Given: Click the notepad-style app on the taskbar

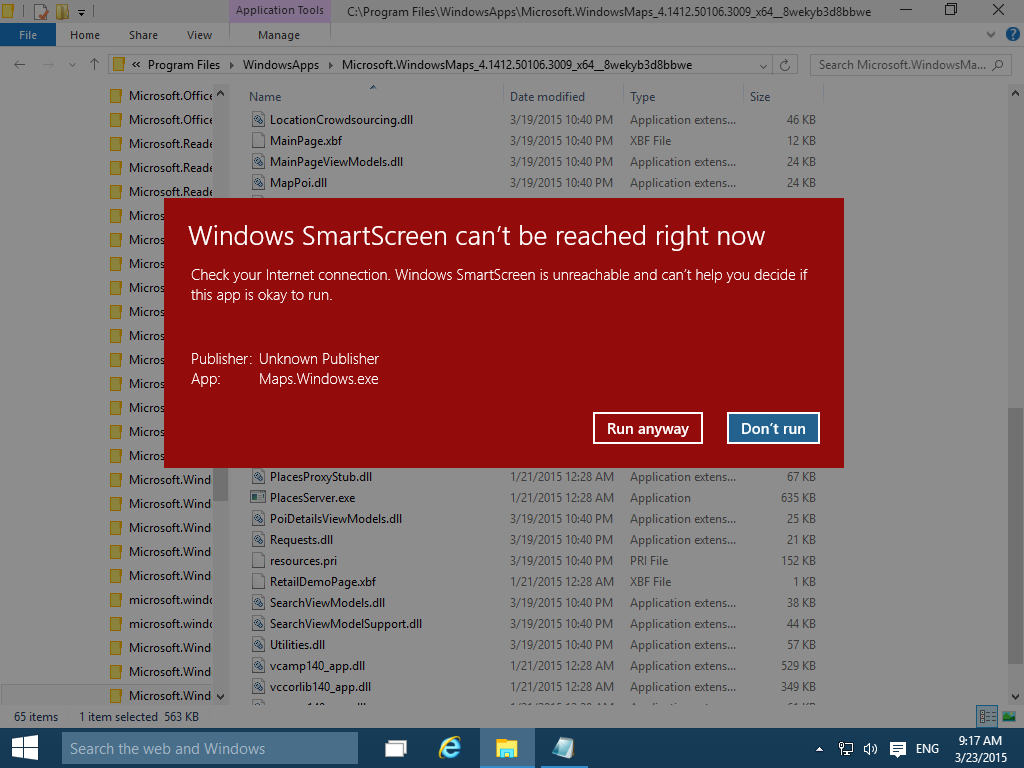Looking at the screenshot, I should [563, 748].
